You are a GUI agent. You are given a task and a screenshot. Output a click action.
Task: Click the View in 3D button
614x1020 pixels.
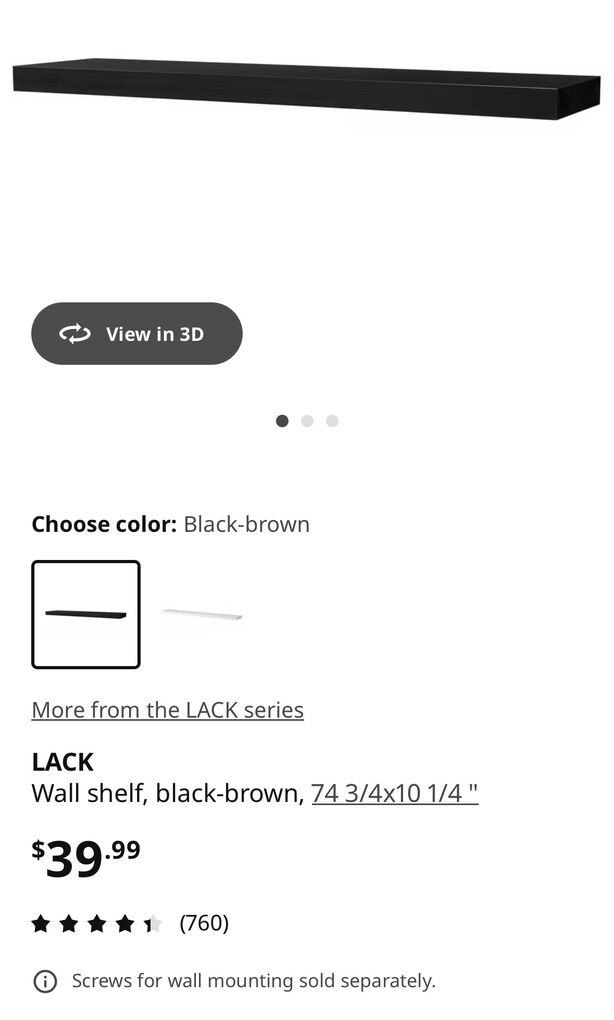[x=137, y=334]
